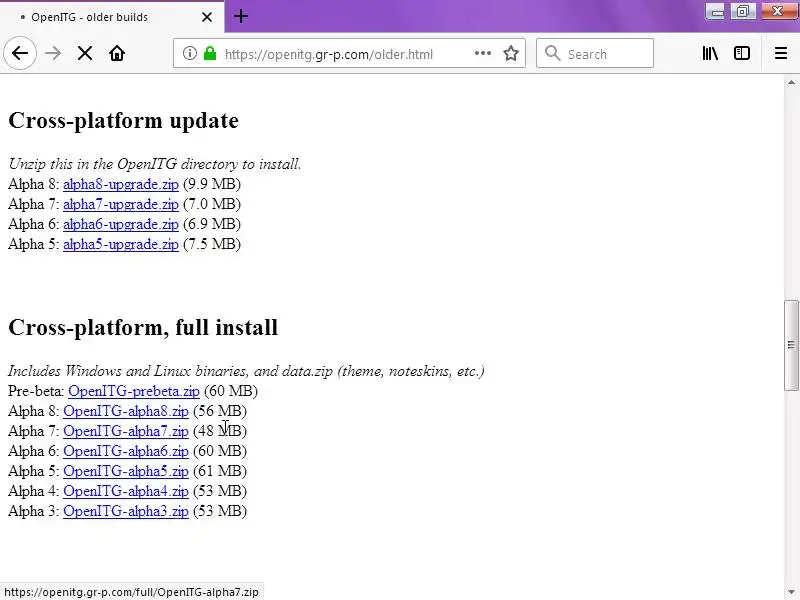The height and width of the screenshot is (600, 800).
Task: Click the 'Cross-platform, full install' heading
Action: tap(143, 328)
